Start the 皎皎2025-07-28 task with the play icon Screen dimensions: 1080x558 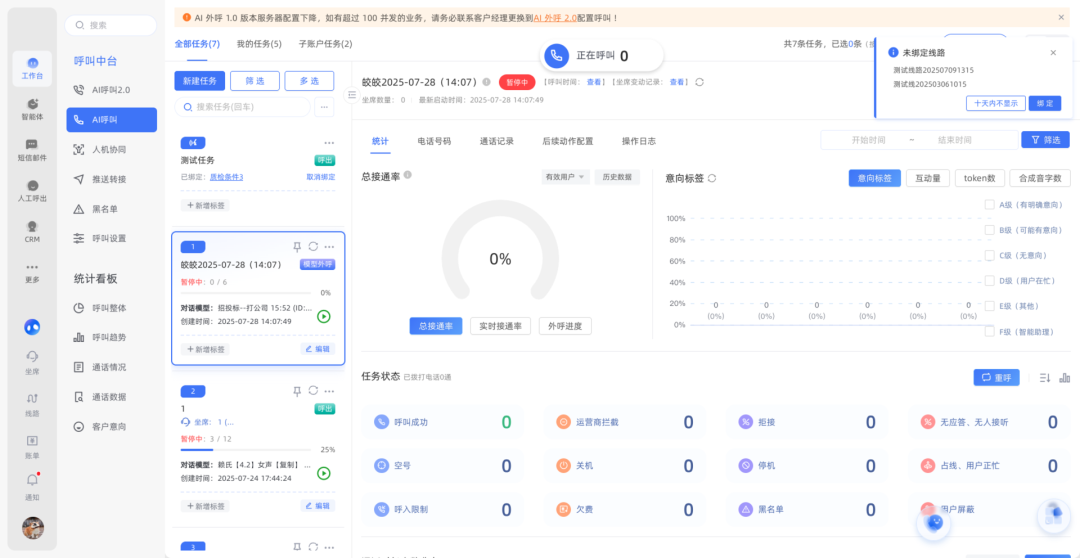[323, 316]
